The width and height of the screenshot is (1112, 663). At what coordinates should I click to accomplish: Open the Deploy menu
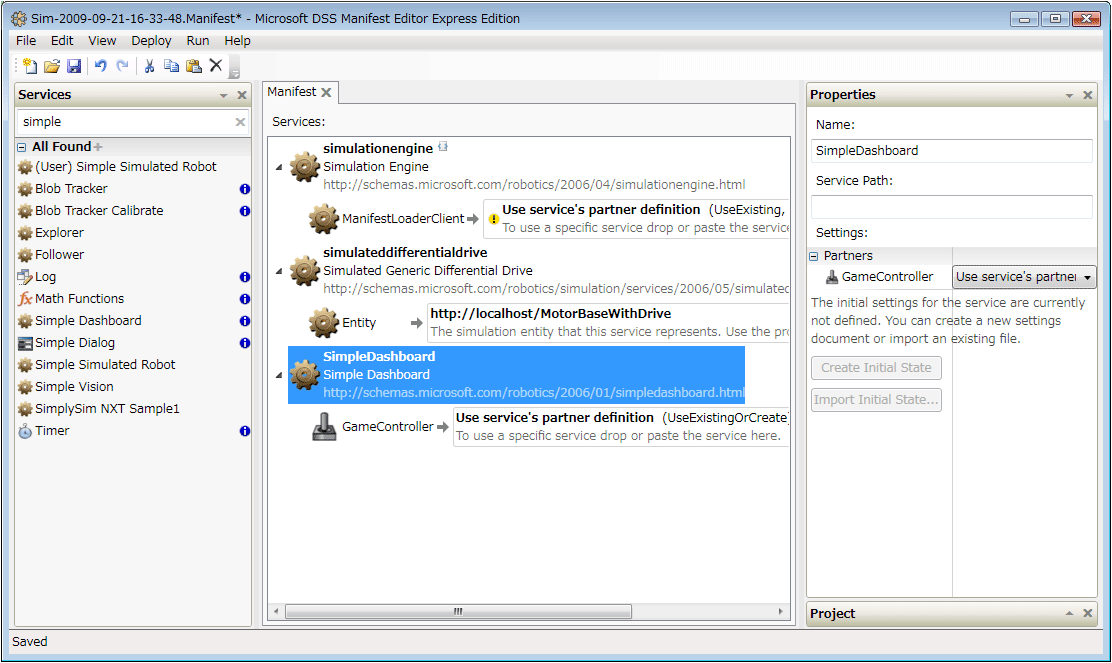coord(151,40)
